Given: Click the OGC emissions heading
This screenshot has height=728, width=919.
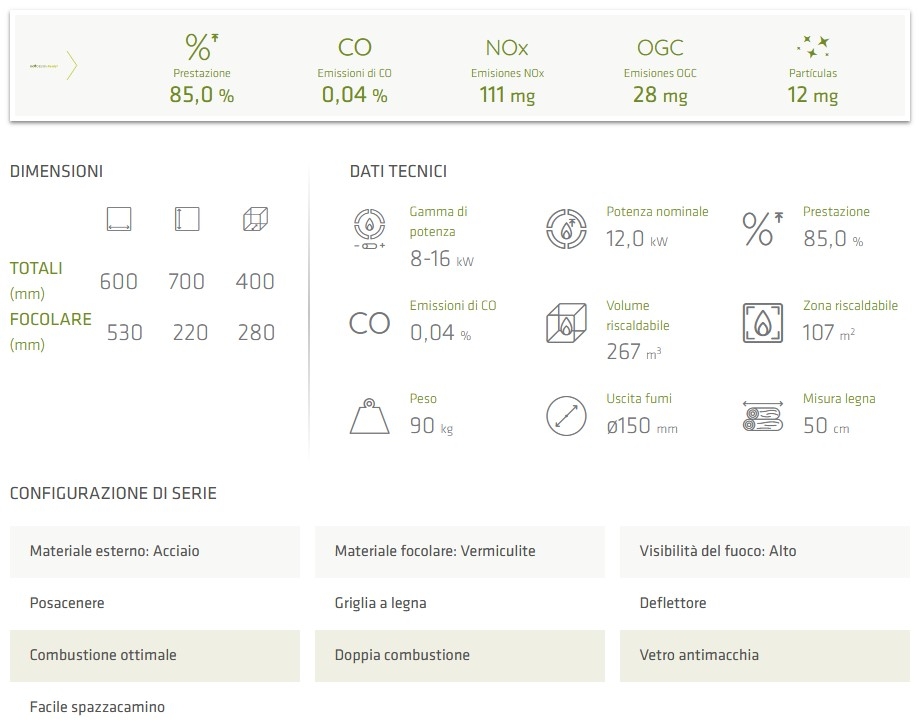Looking at the screenshot, I should [x=660, y=47].
